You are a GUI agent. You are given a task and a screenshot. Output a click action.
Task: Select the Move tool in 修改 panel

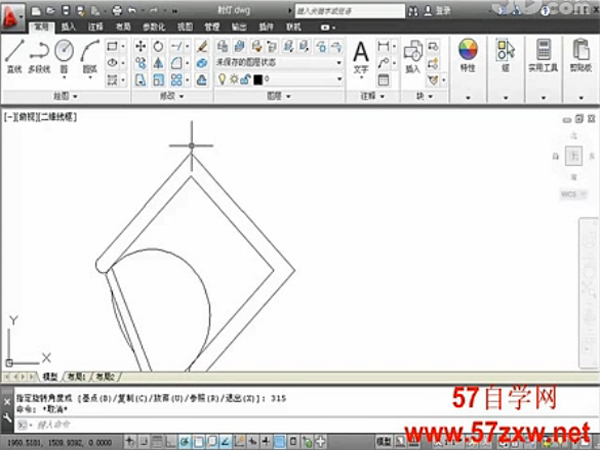[x=140, y=47]
